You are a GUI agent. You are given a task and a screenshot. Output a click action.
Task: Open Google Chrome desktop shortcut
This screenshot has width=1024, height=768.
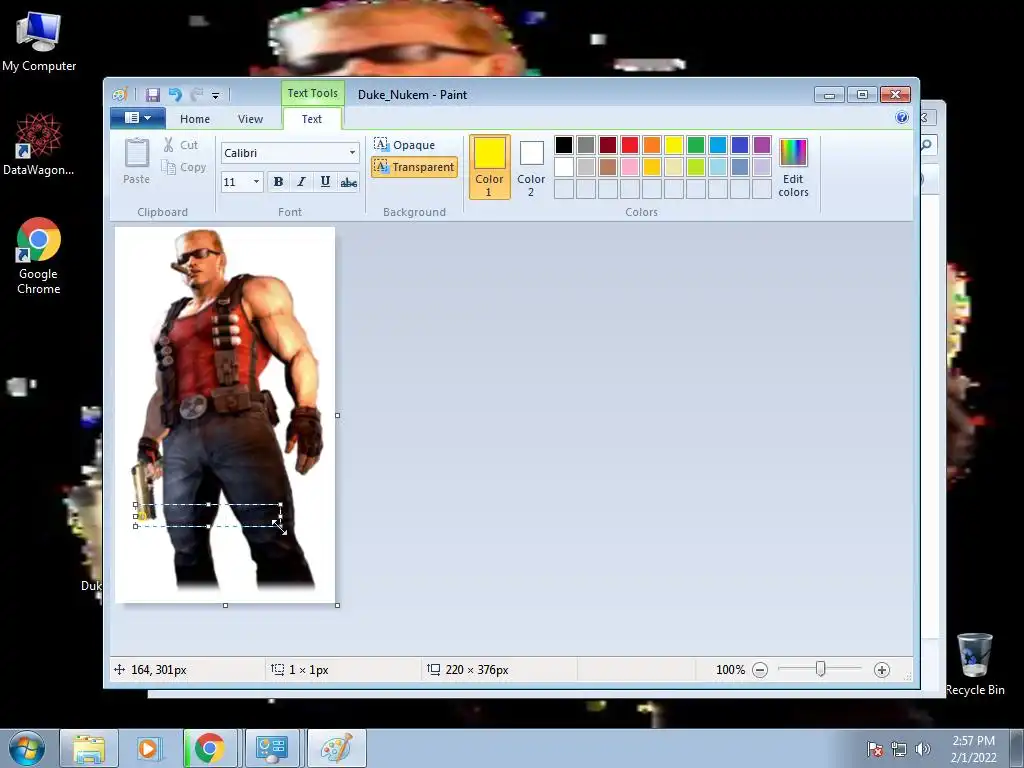point(39,255)
